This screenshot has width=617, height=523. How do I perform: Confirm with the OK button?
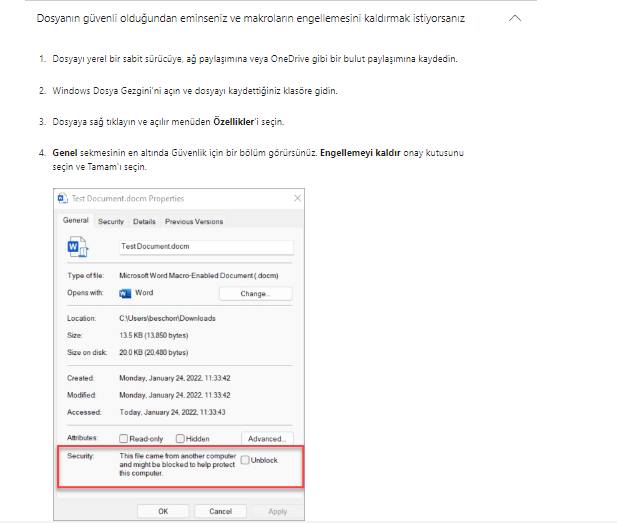pos(163,511)
